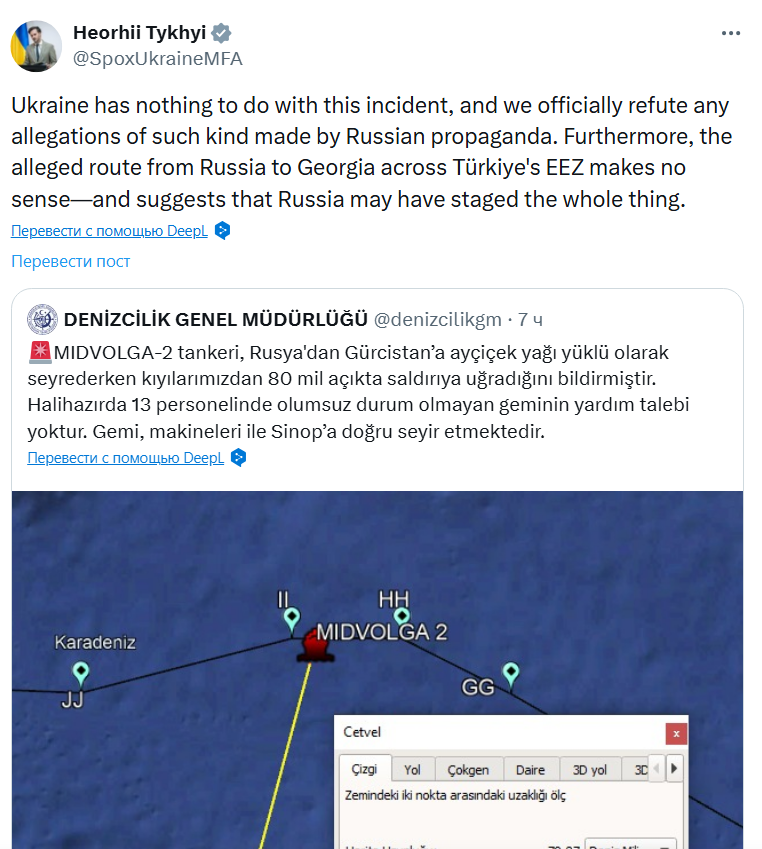Switch to the Yol tab

click(412, 770)
